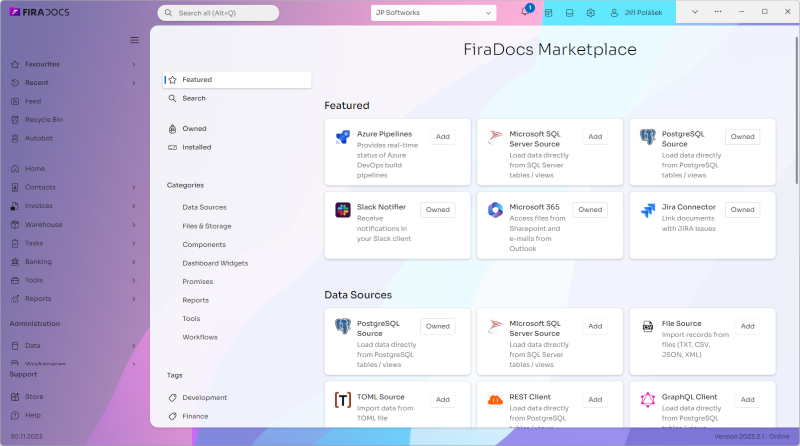Expand the Banking chevron
This screenshot has height=446, width=800.
134,262
